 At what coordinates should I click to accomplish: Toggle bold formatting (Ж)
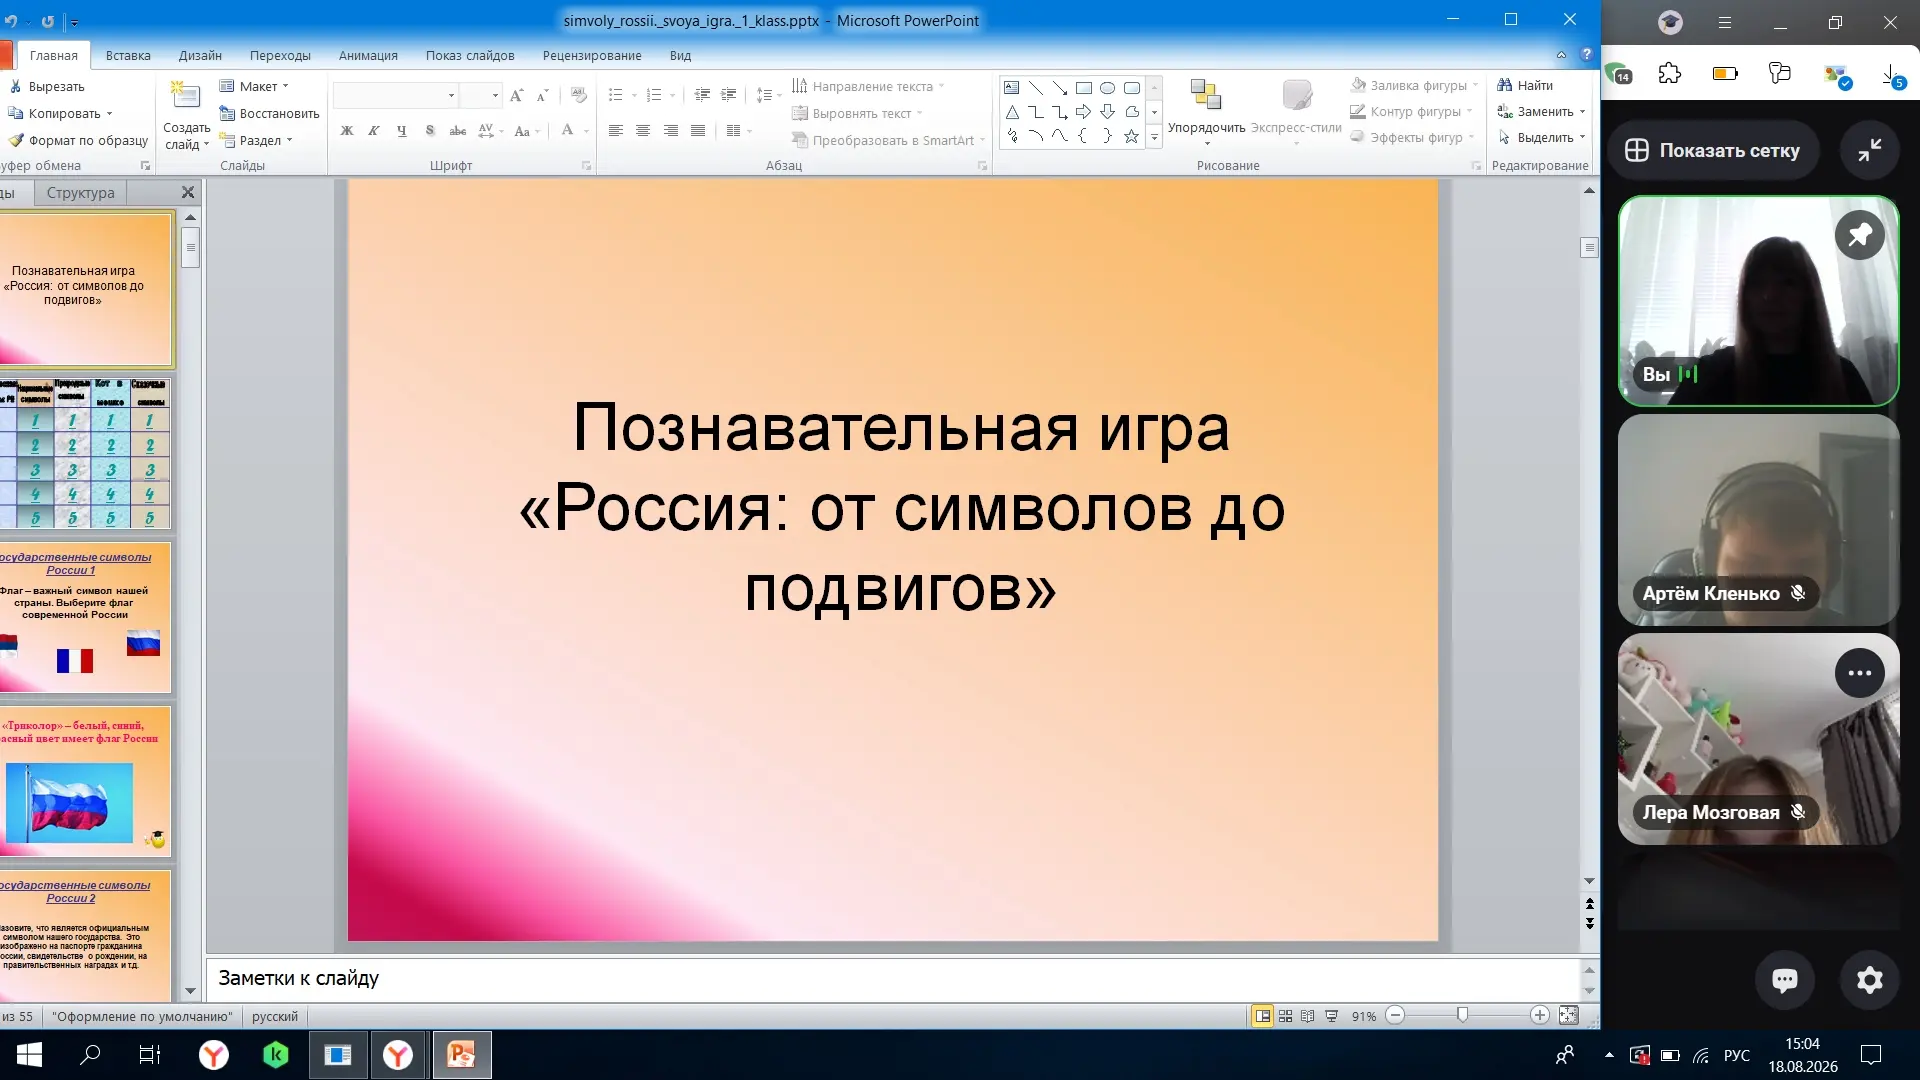(347, 131)
